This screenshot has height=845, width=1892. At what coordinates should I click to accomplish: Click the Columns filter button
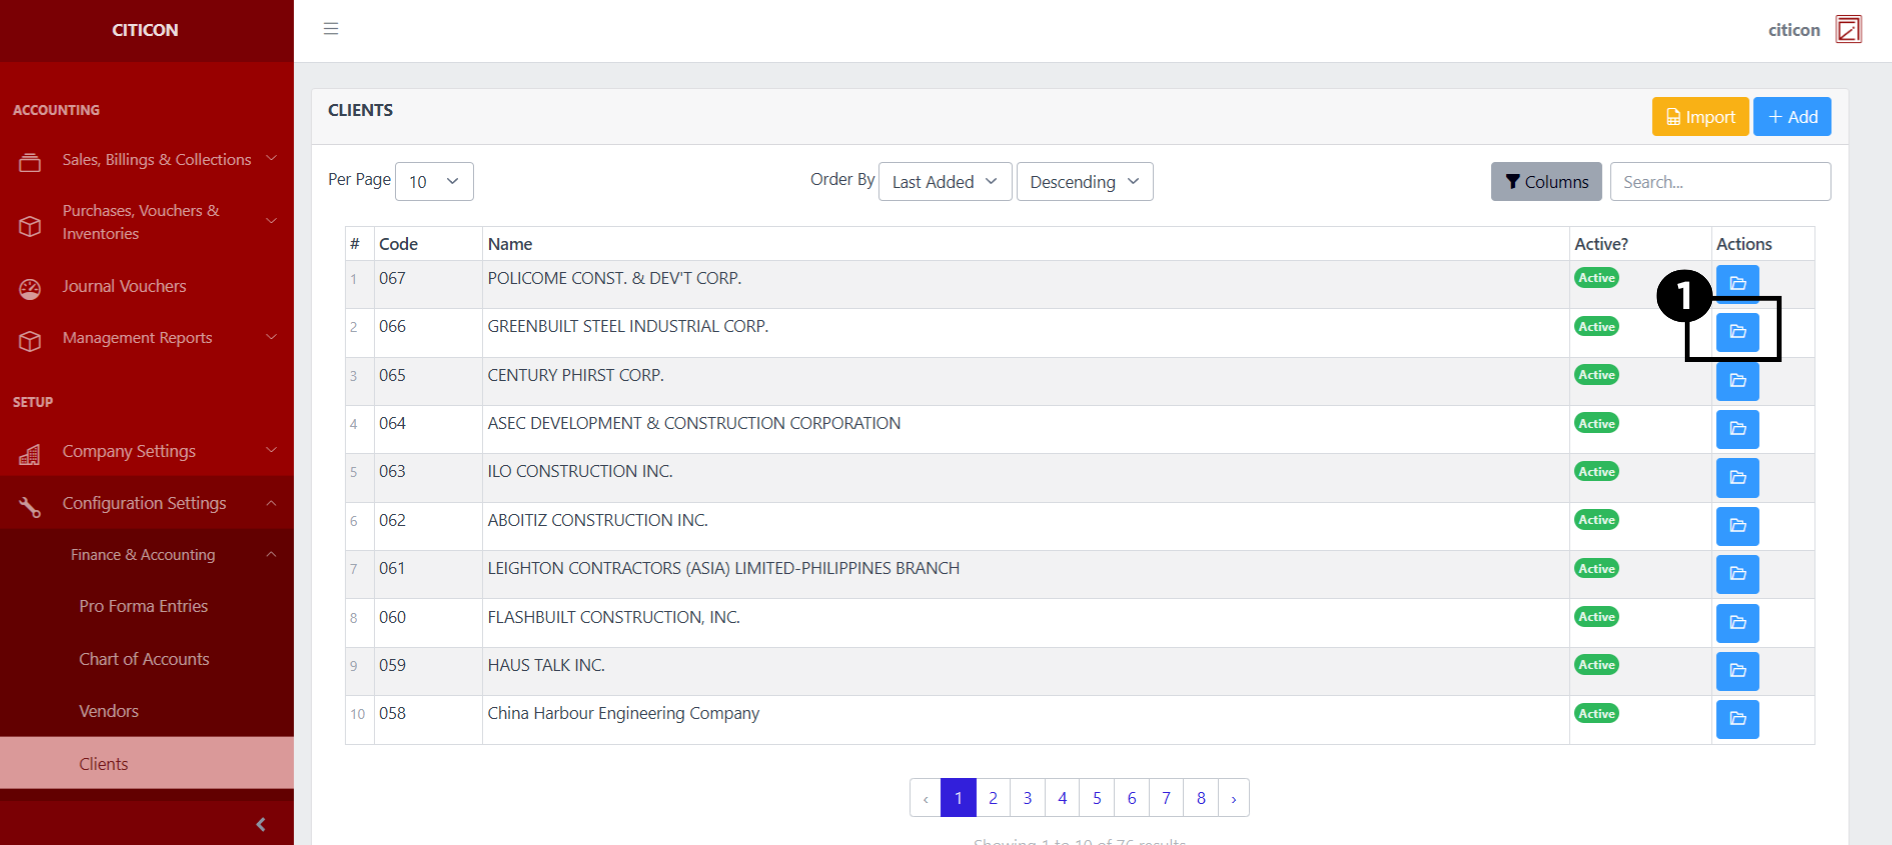[x=1546, y=182]
